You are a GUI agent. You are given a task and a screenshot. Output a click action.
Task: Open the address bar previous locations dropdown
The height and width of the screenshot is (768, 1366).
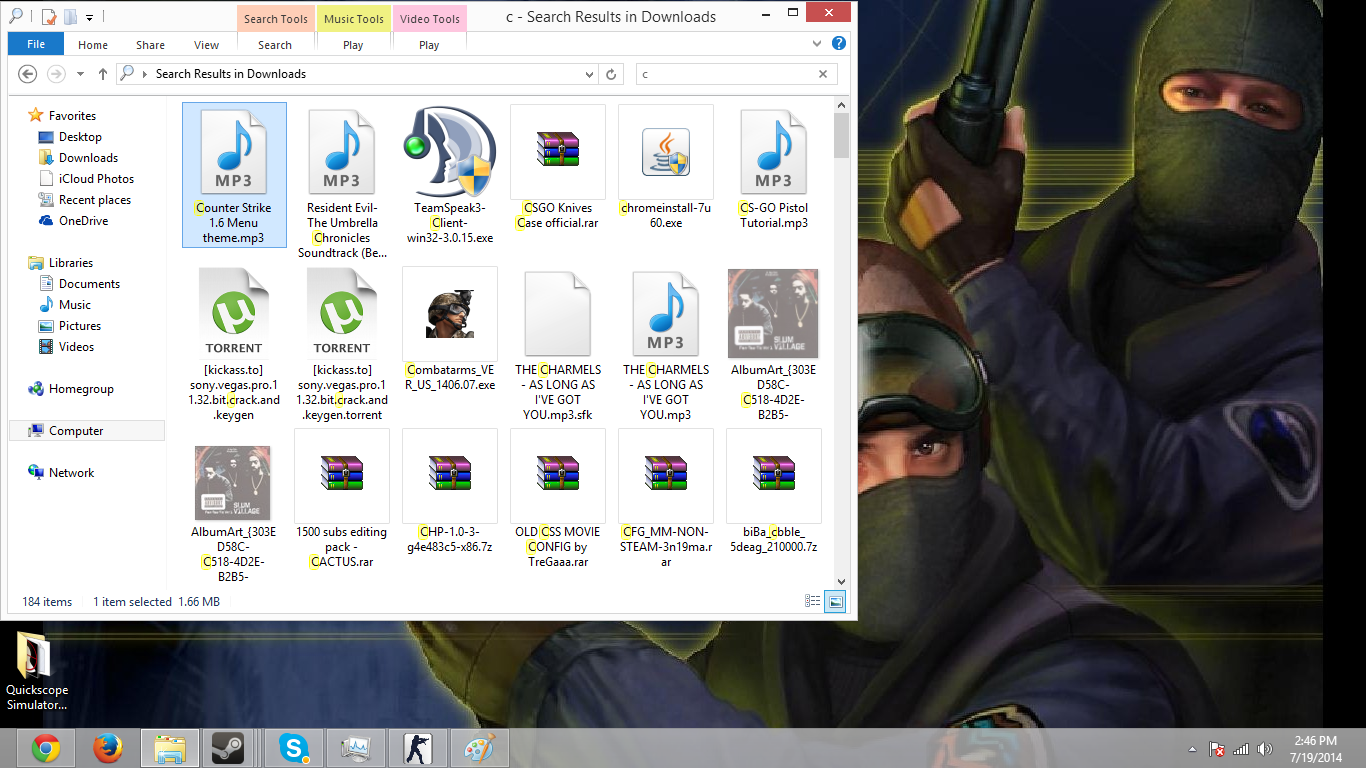[x=589, y=74]
